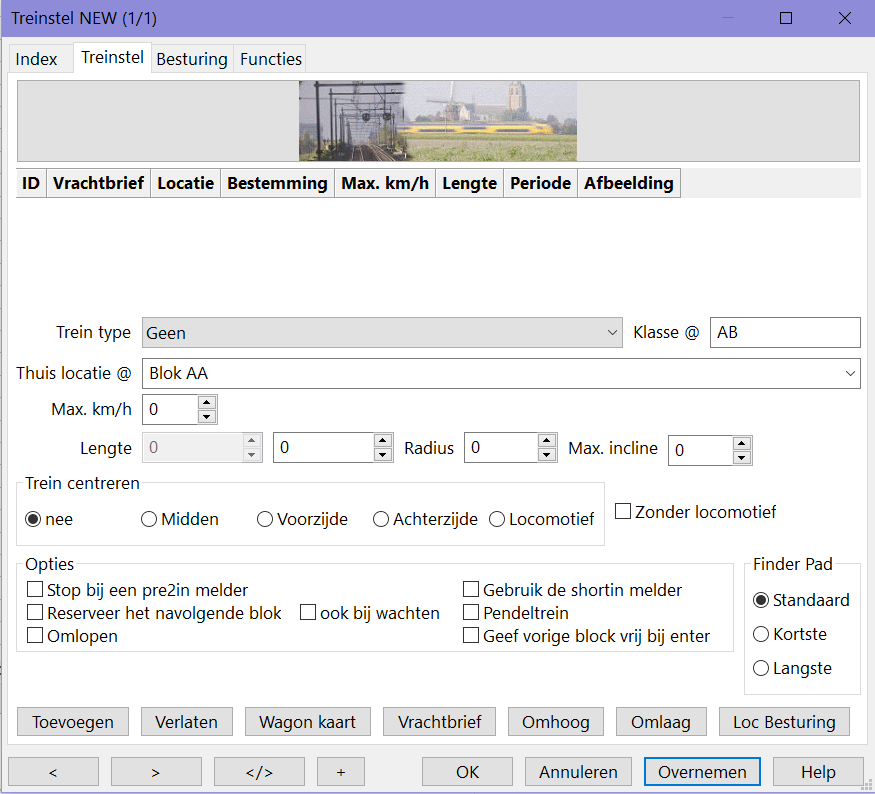The height and width of the screenshot is (794, 875).
Task: Expand the Thuis locatie dropdown
Action: tap(500, 373)
